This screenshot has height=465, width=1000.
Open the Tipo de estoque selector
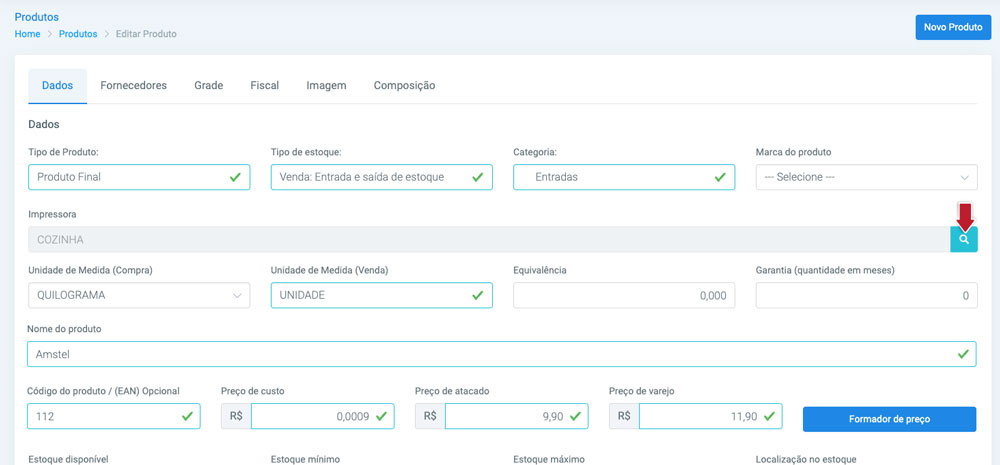point(381,177)
